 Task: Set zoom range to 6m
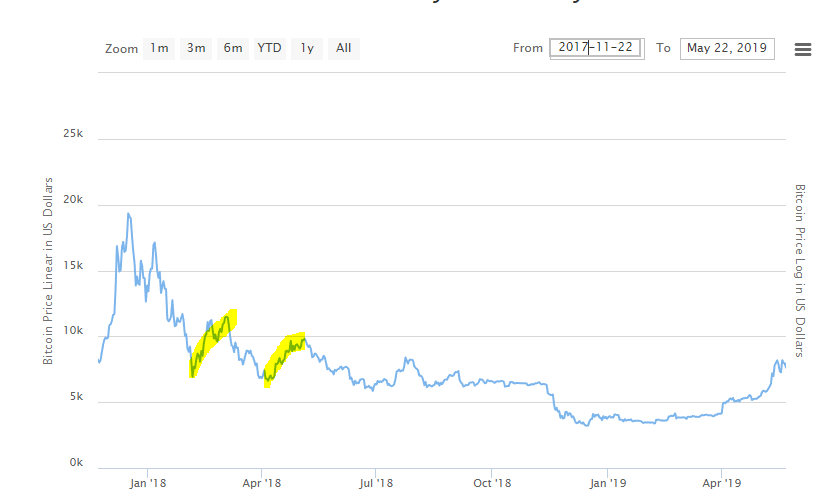(233, 48)
